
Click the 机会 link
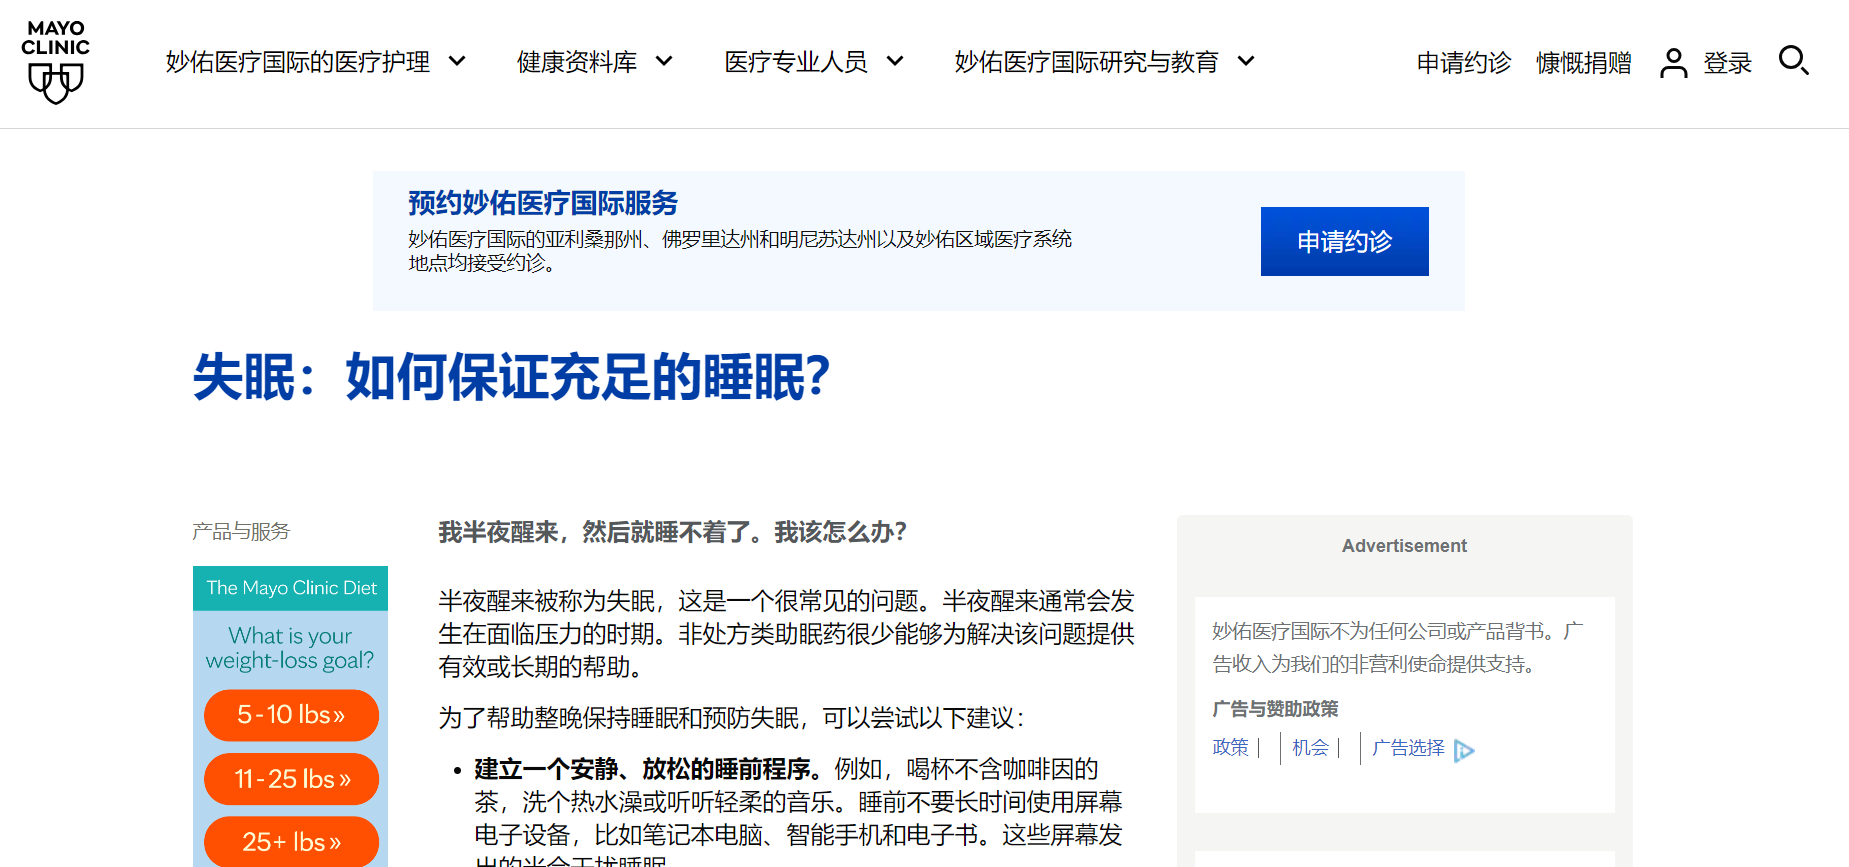tap(1310, 747)
